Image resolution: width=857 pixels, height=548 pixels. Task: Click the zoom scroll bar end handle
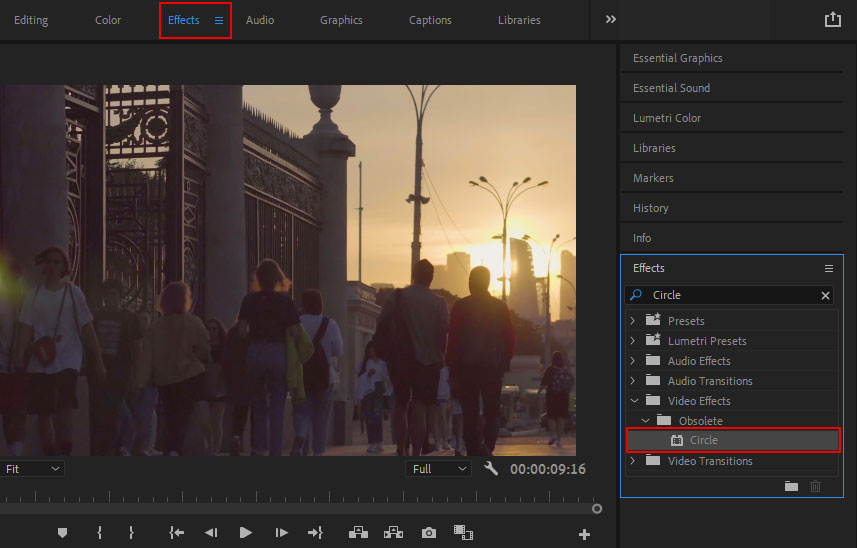(x=597, y=509)
